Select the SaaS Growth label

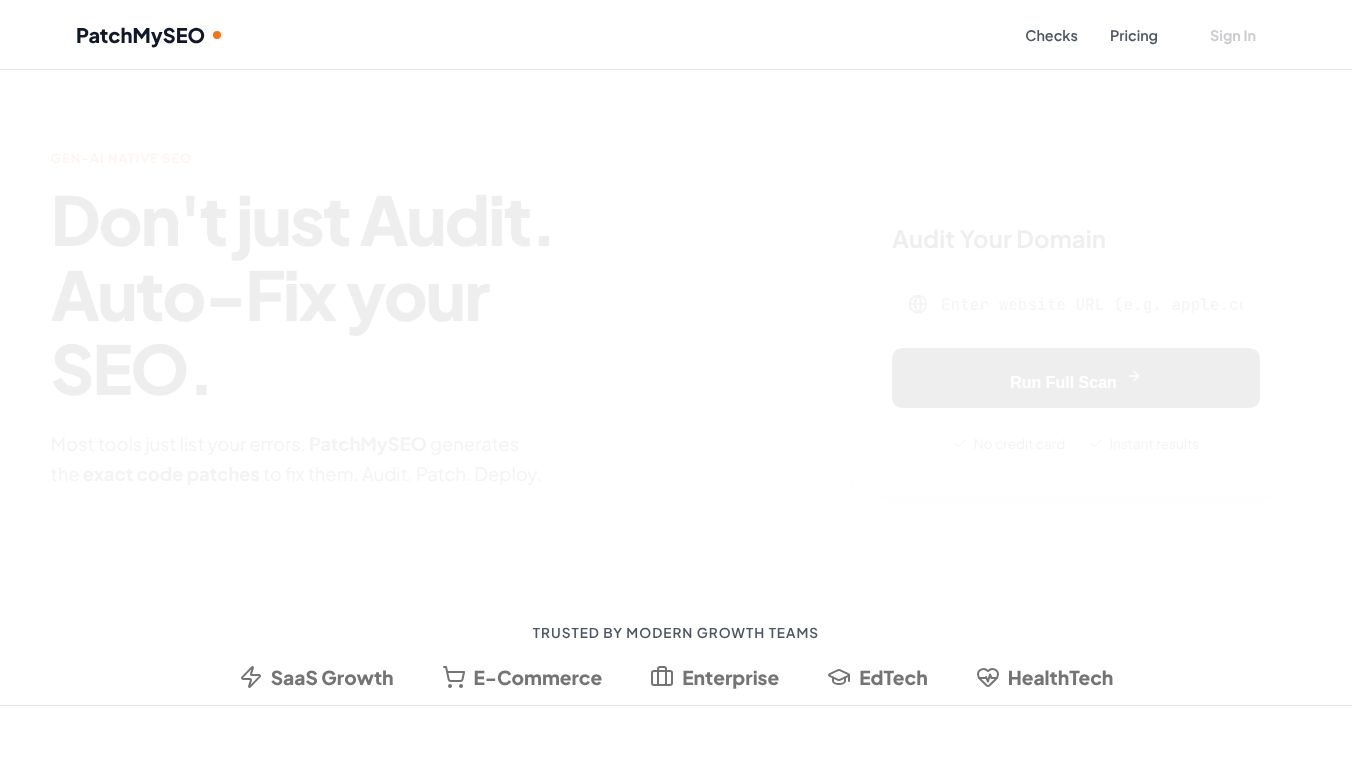332,678
